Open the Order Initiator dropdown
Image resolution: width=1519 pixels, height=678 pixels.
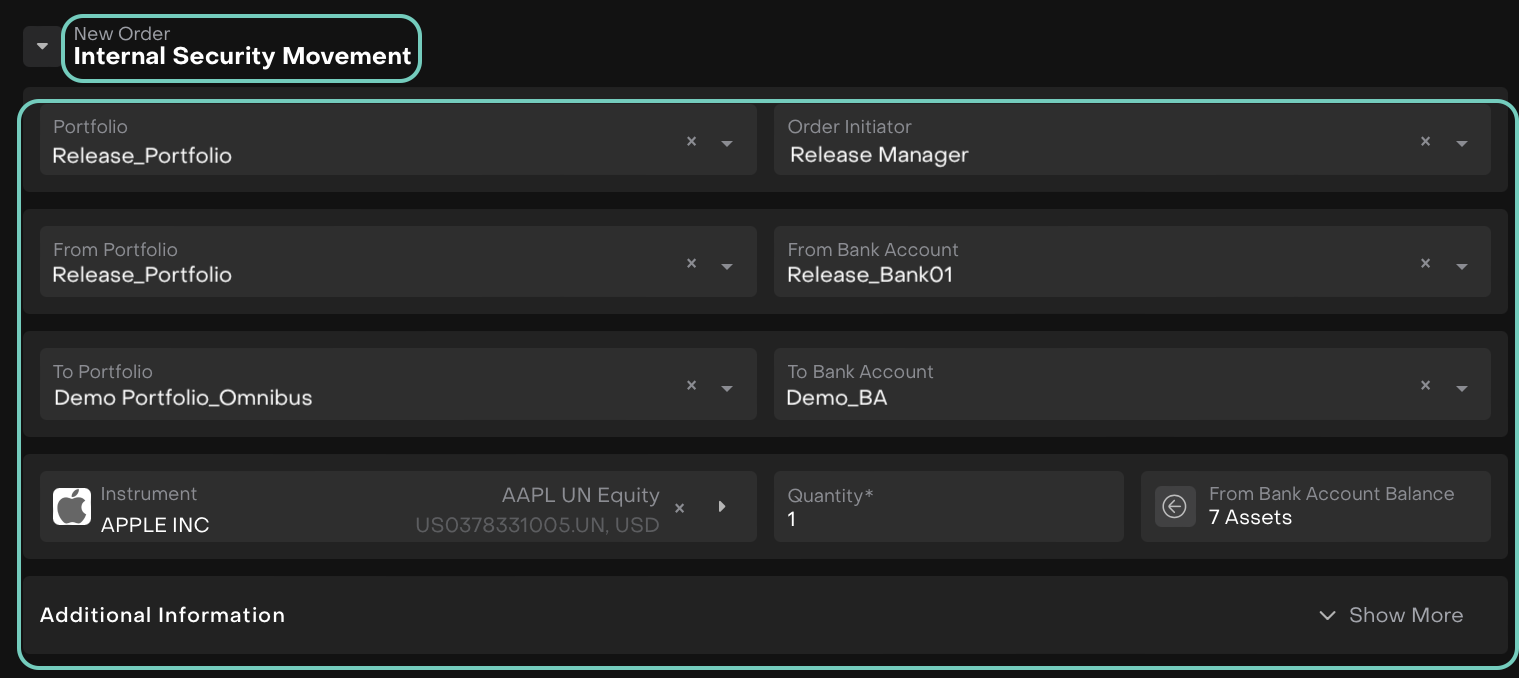1461,143
